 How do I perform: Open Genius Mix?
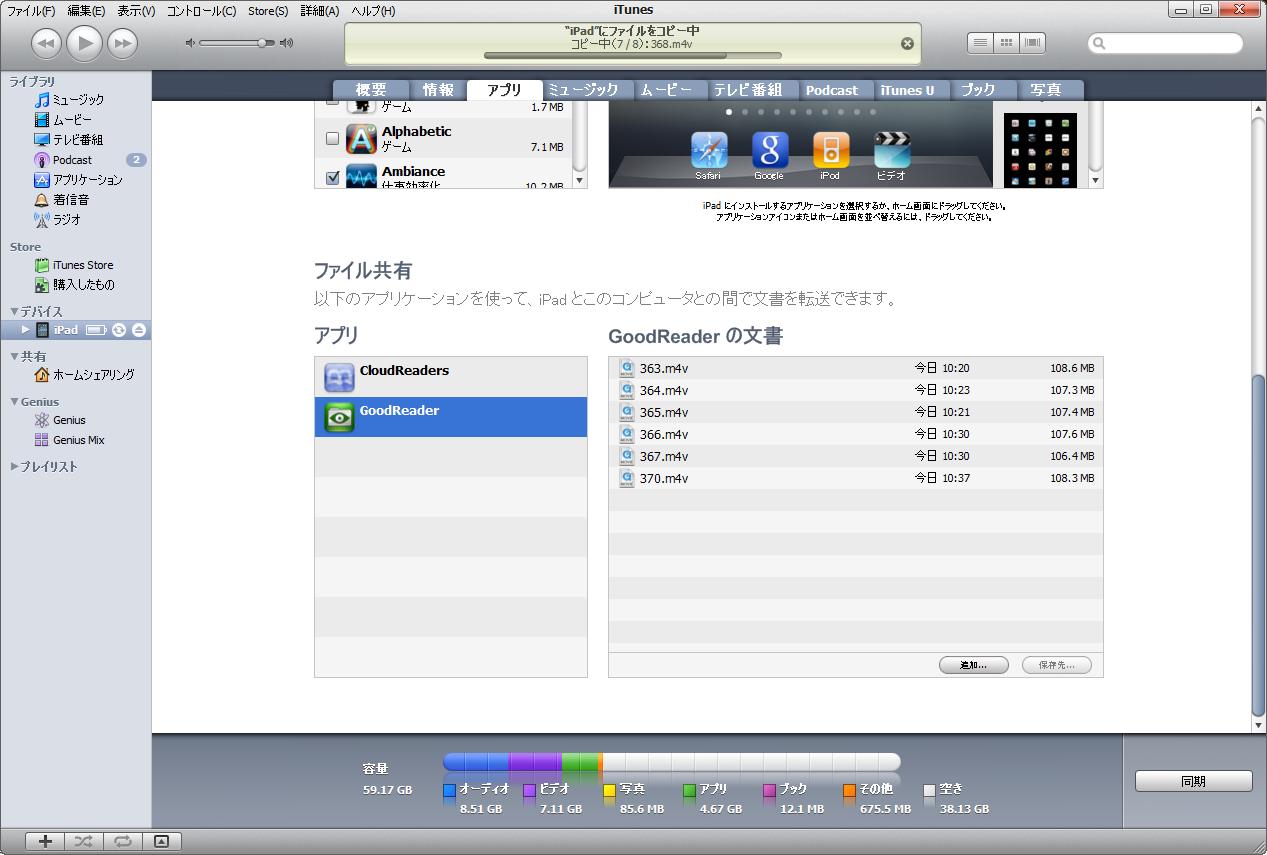(x=69, y=440)
